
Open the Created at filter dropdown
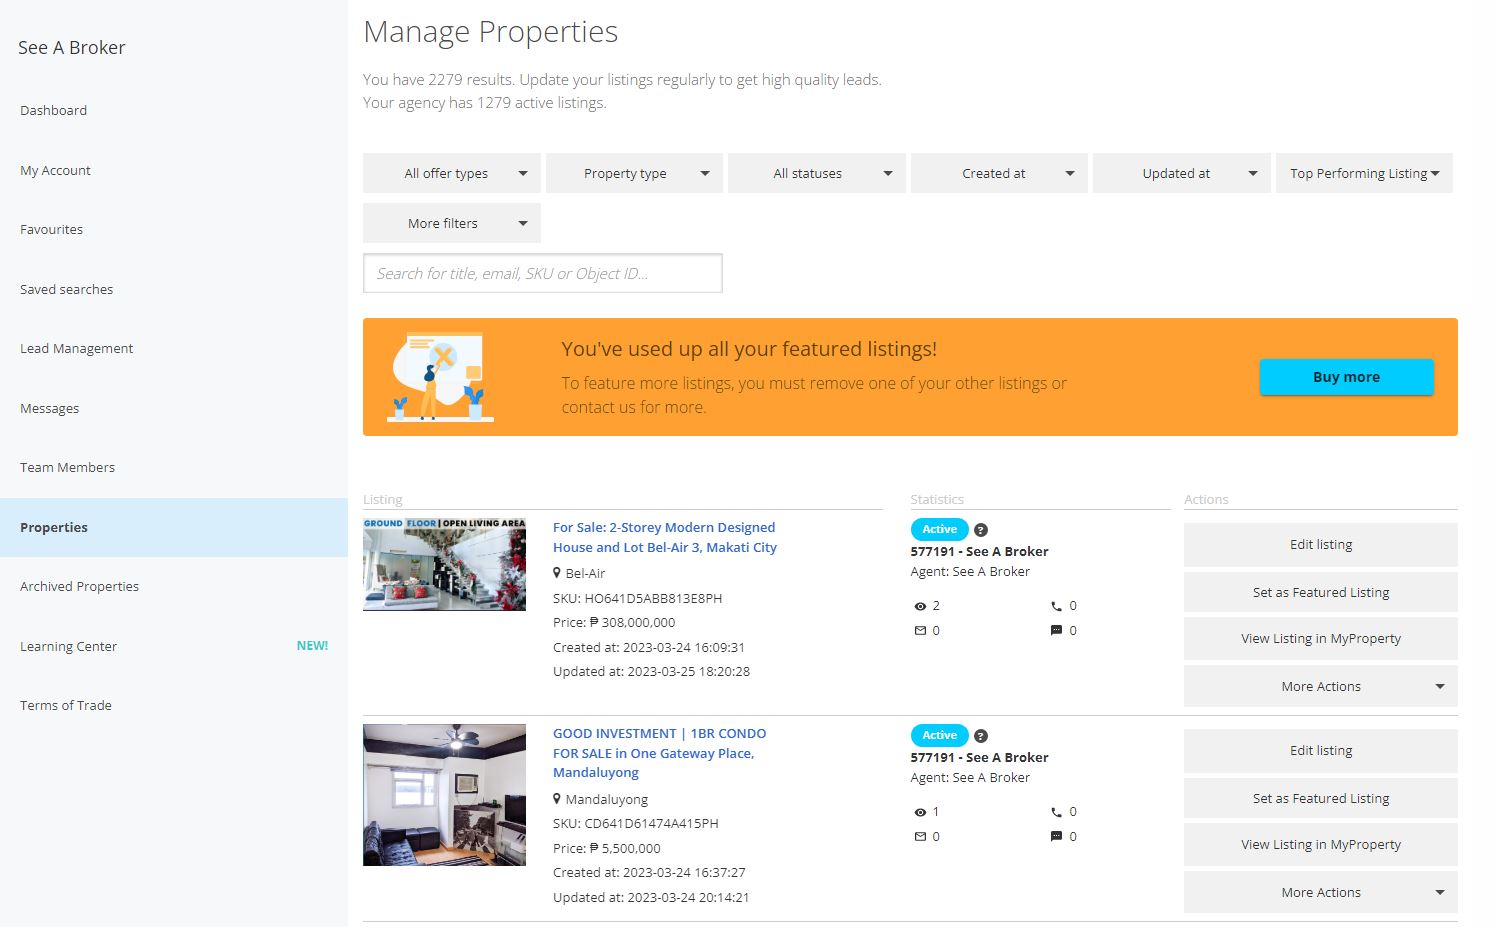click(999, 173)
